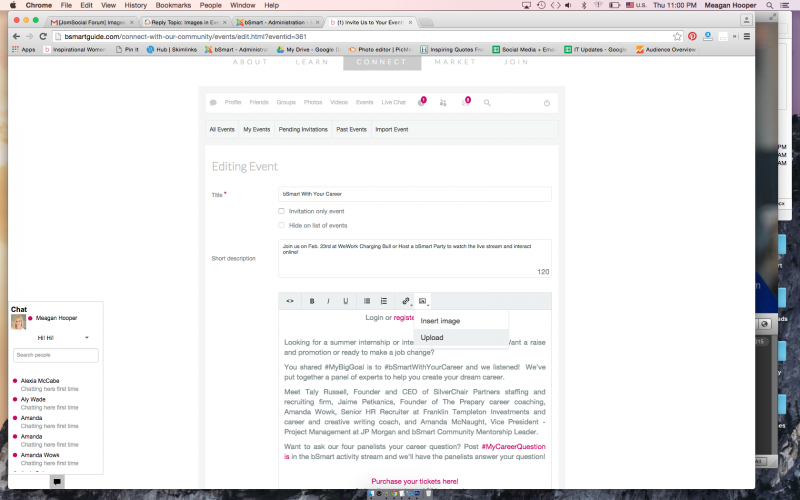Click the Pinterest extension icon
This screenshot has width=800, height=500.
pyautogui.click(x=692, y=36)
